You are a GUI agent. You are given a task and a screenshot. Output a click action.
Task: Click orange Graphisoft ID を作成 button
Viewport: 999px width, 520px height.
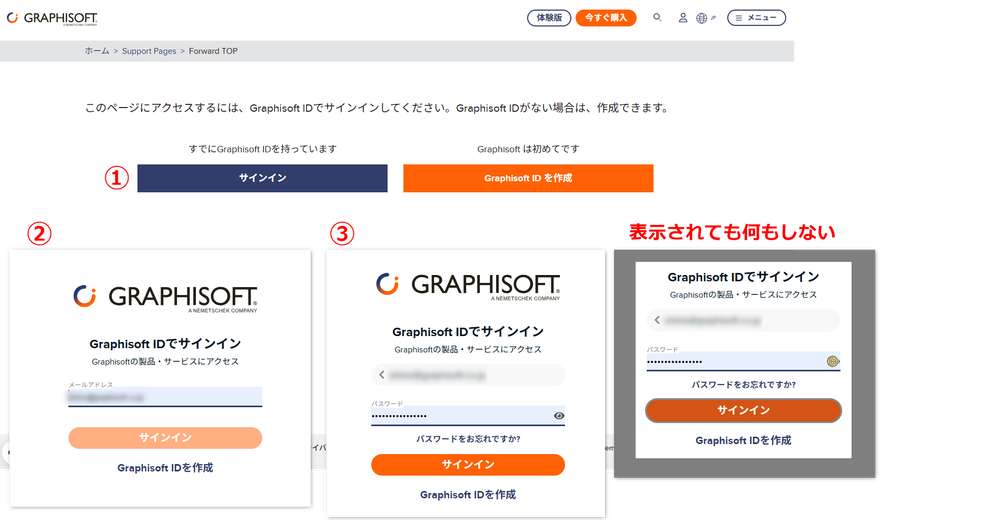click(x=528, y=178)
